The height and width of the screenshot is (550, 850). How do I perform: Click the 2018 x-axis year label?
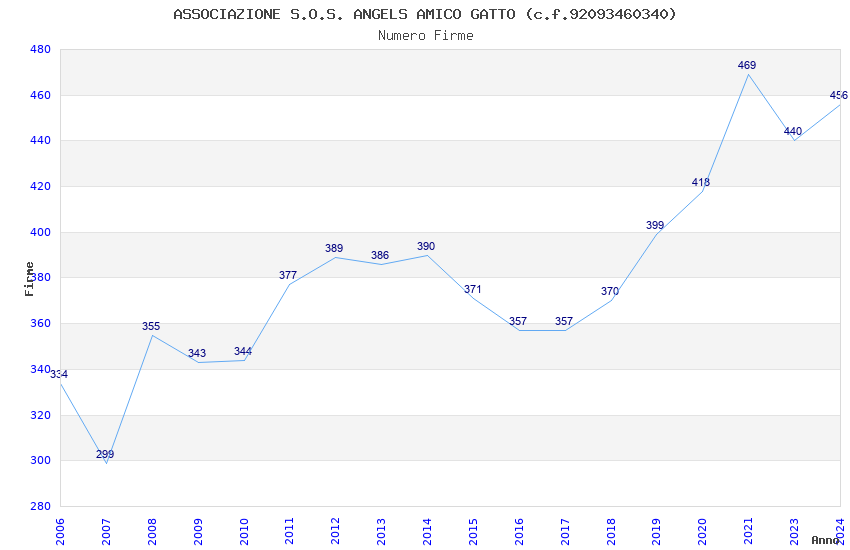(x=611, y=531)
